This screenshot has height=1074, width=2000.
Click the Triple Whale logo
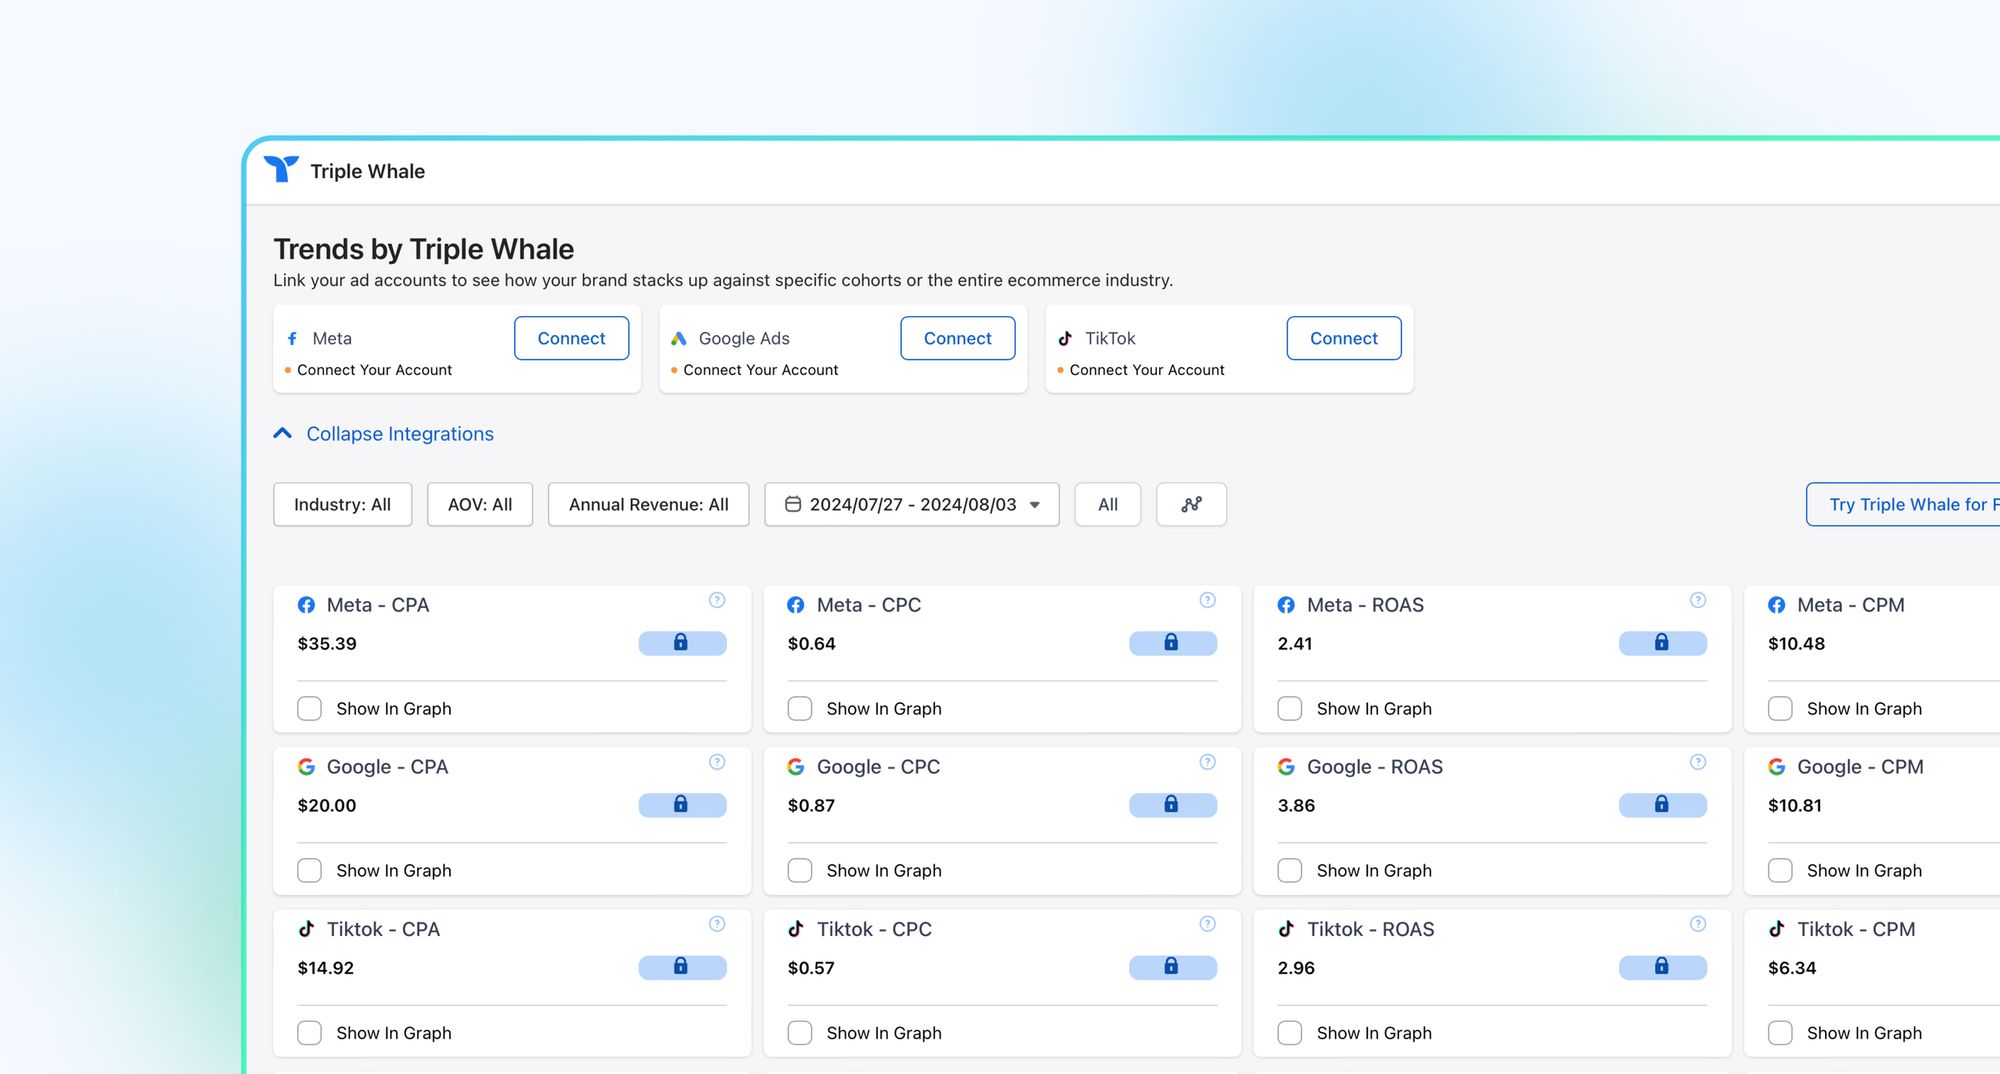(283, 169)
